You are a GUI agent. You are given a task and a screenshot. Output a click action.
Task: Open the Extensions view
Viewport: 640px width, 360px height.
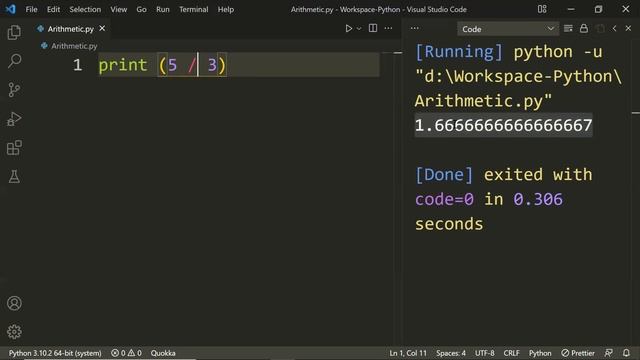pyautogui.click(x=14, y=148)
